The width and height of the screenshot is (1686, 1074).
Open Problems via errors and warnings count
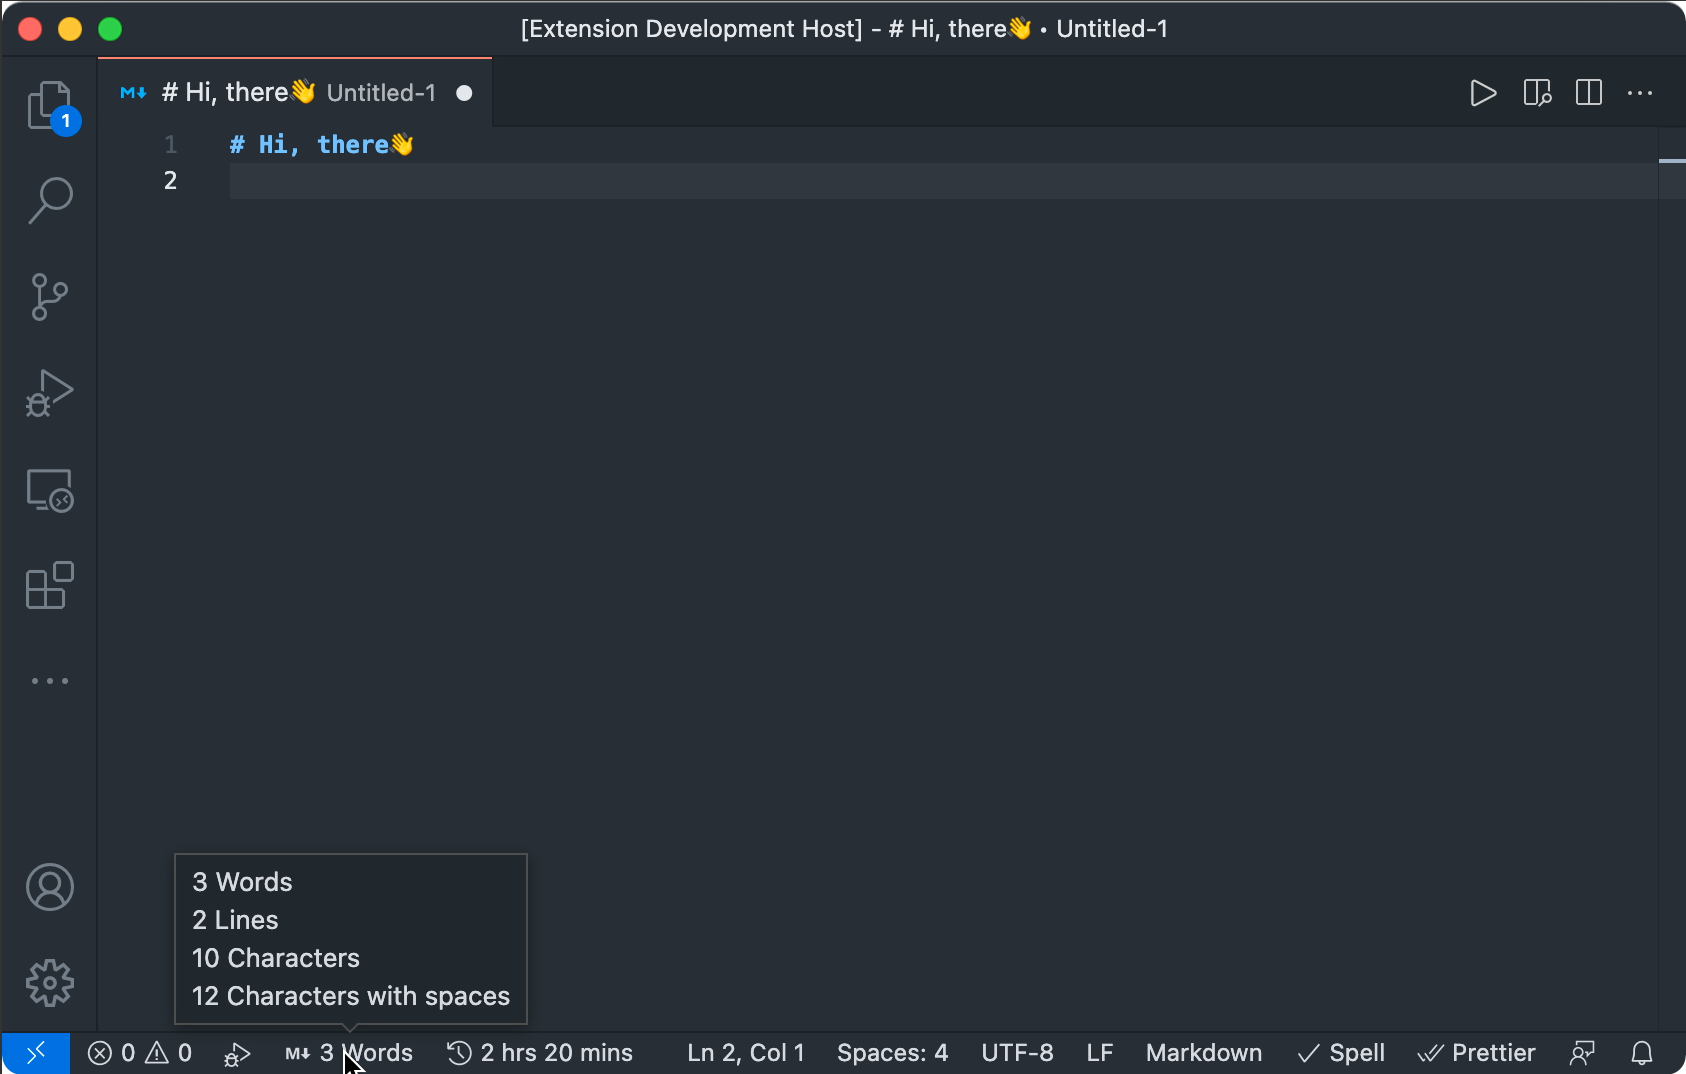click(140, 1053)
